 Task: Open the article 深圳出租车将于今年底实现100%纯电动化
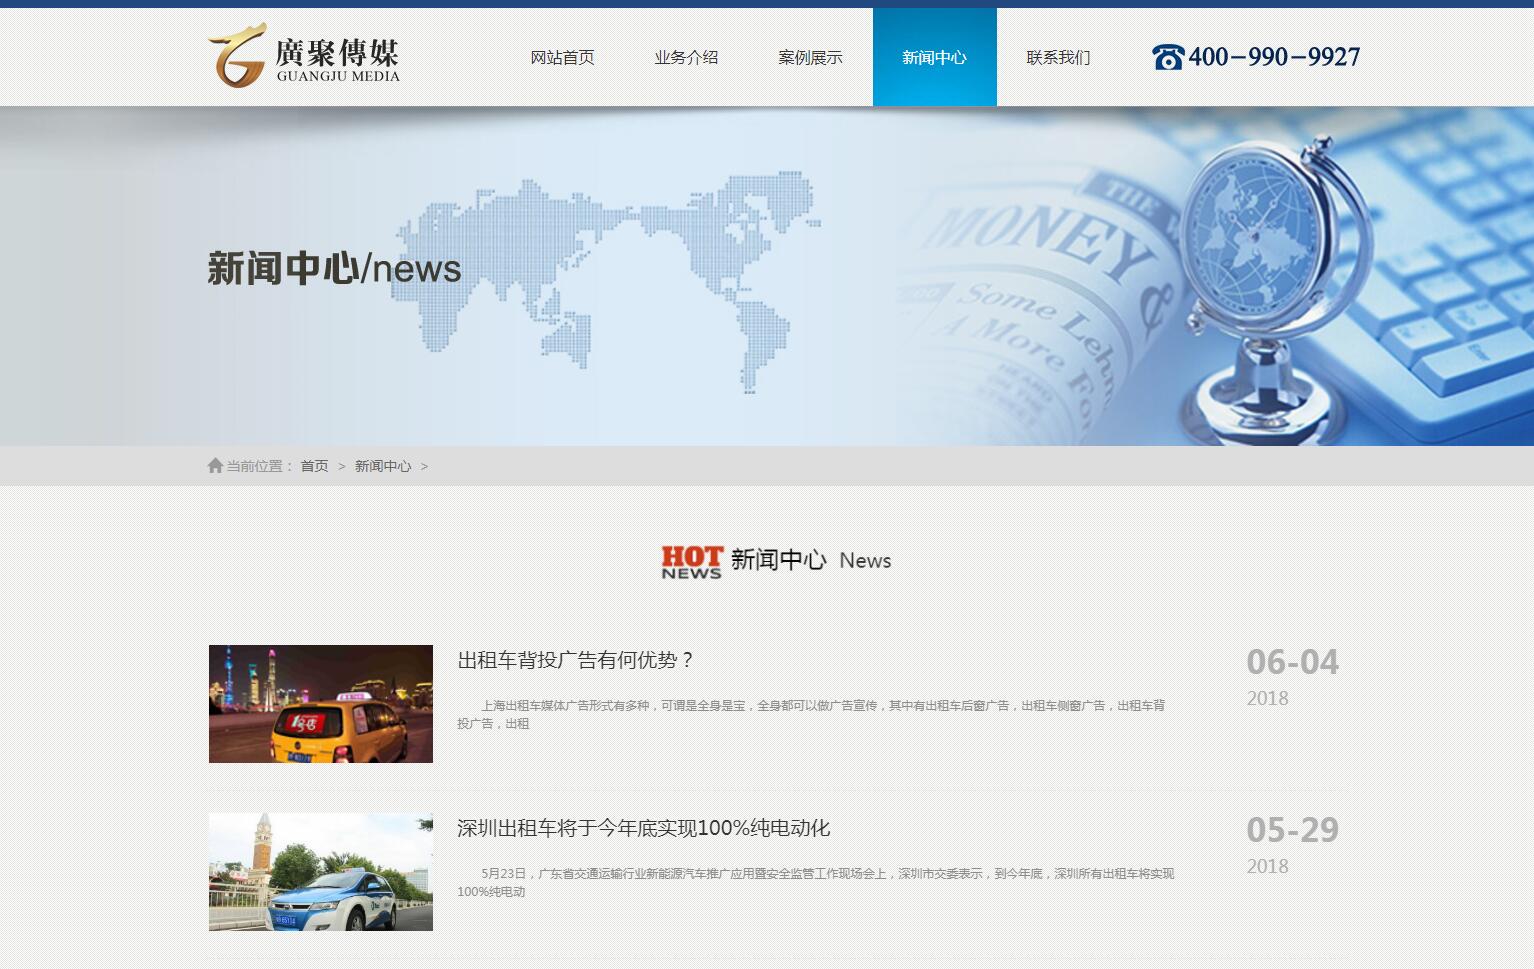click(643, 828)
